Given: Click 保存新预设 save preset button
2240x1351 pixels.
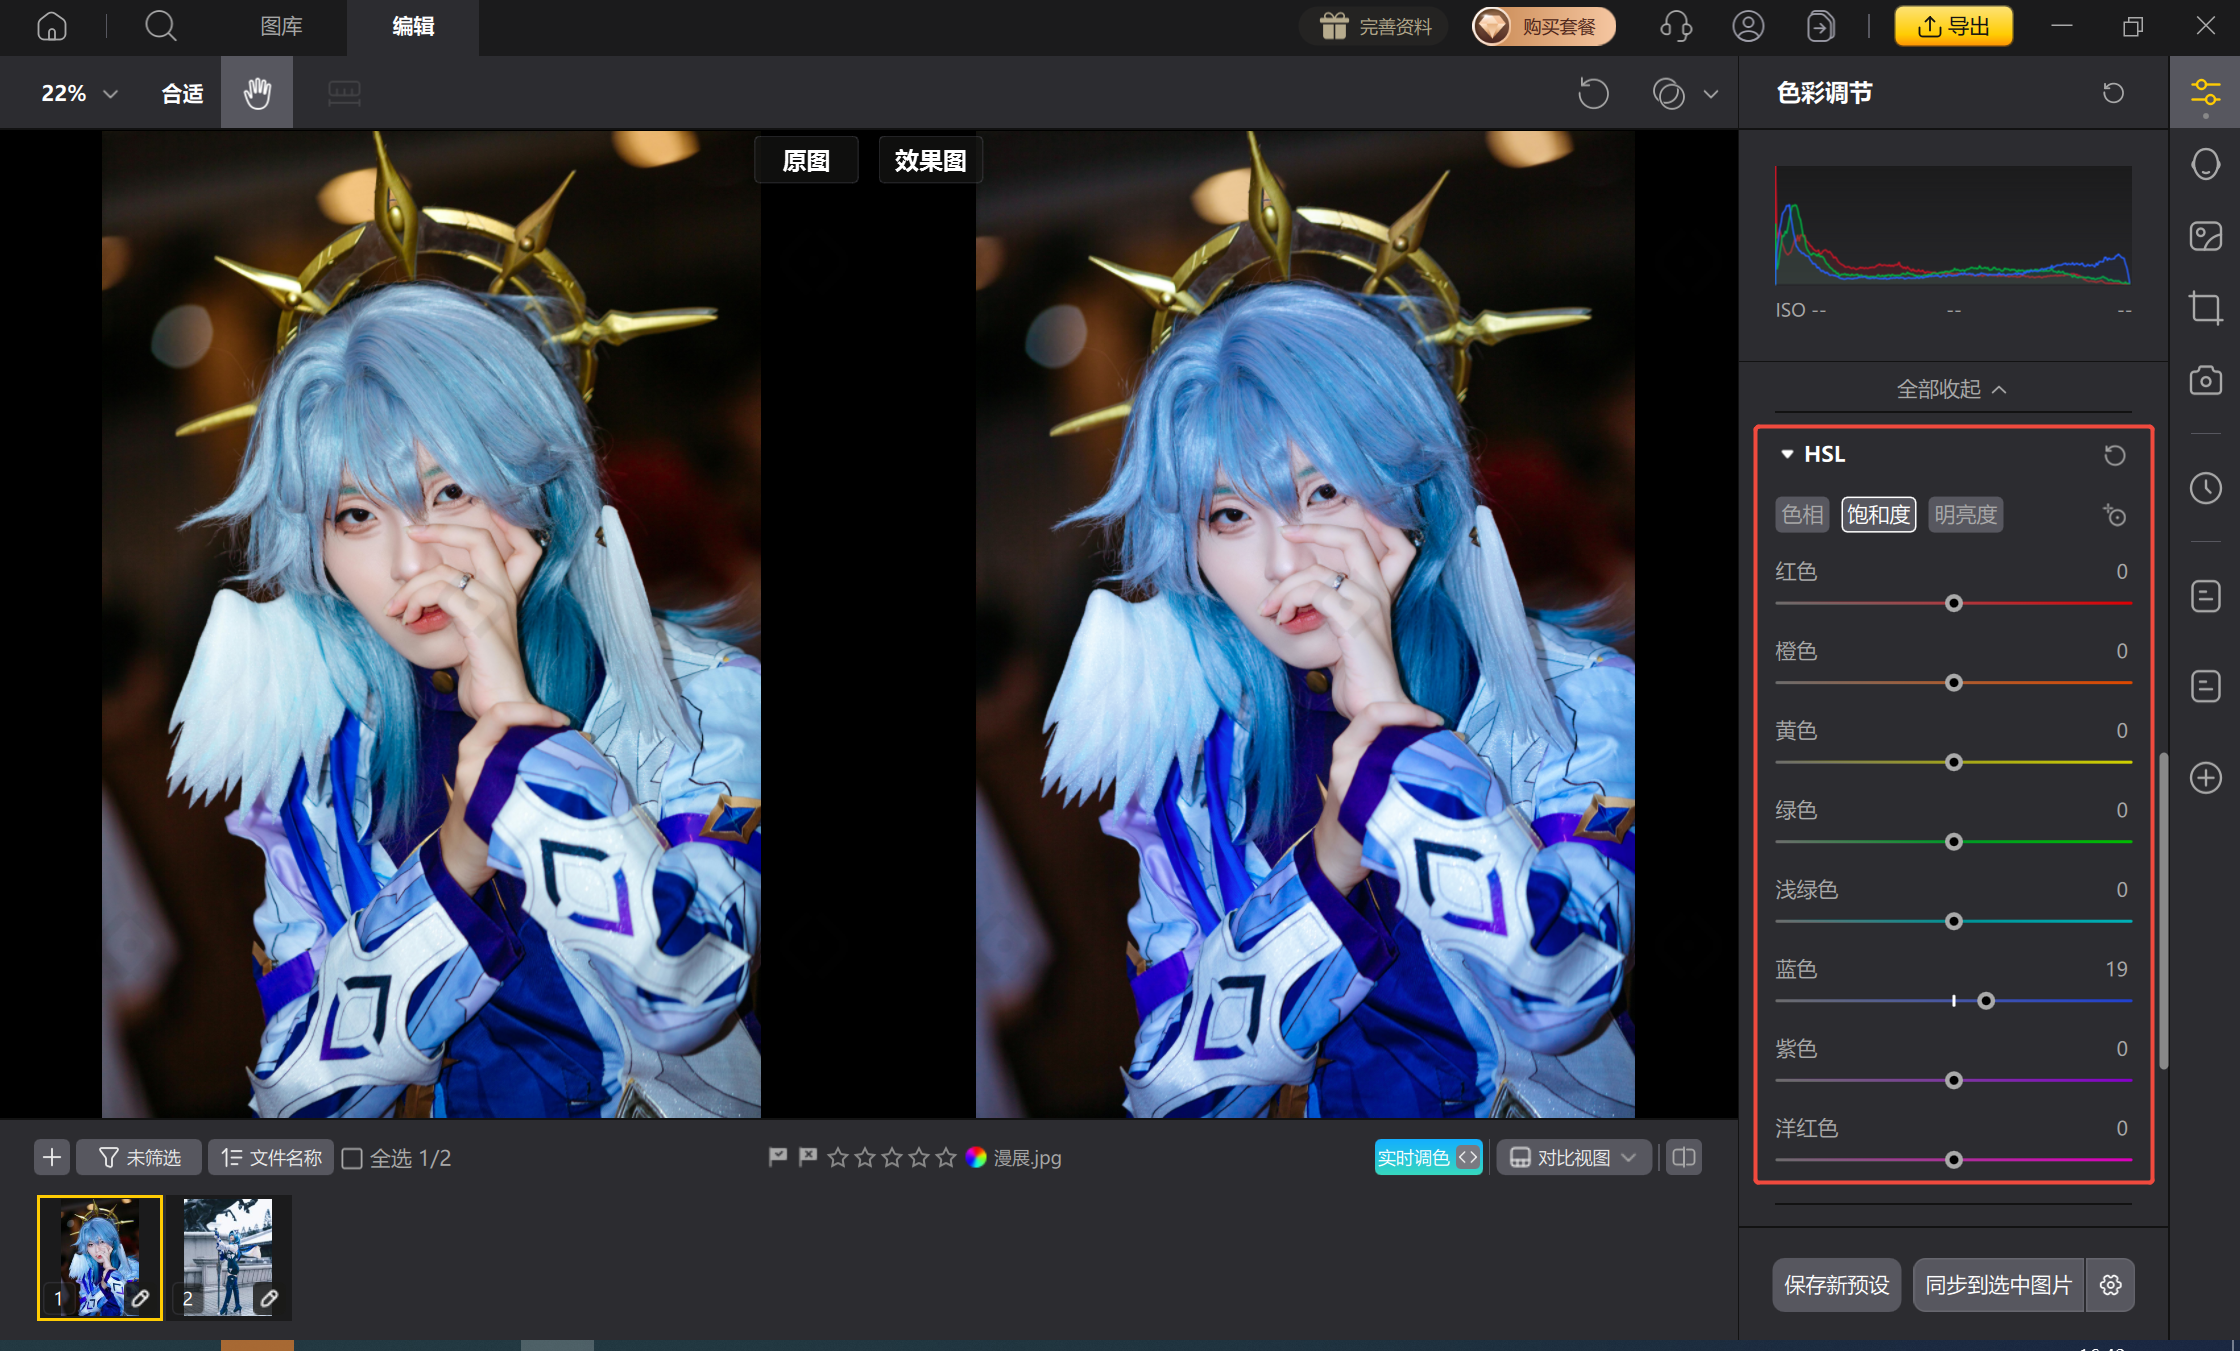Looking at the screenshot, I should 1836,1285.
